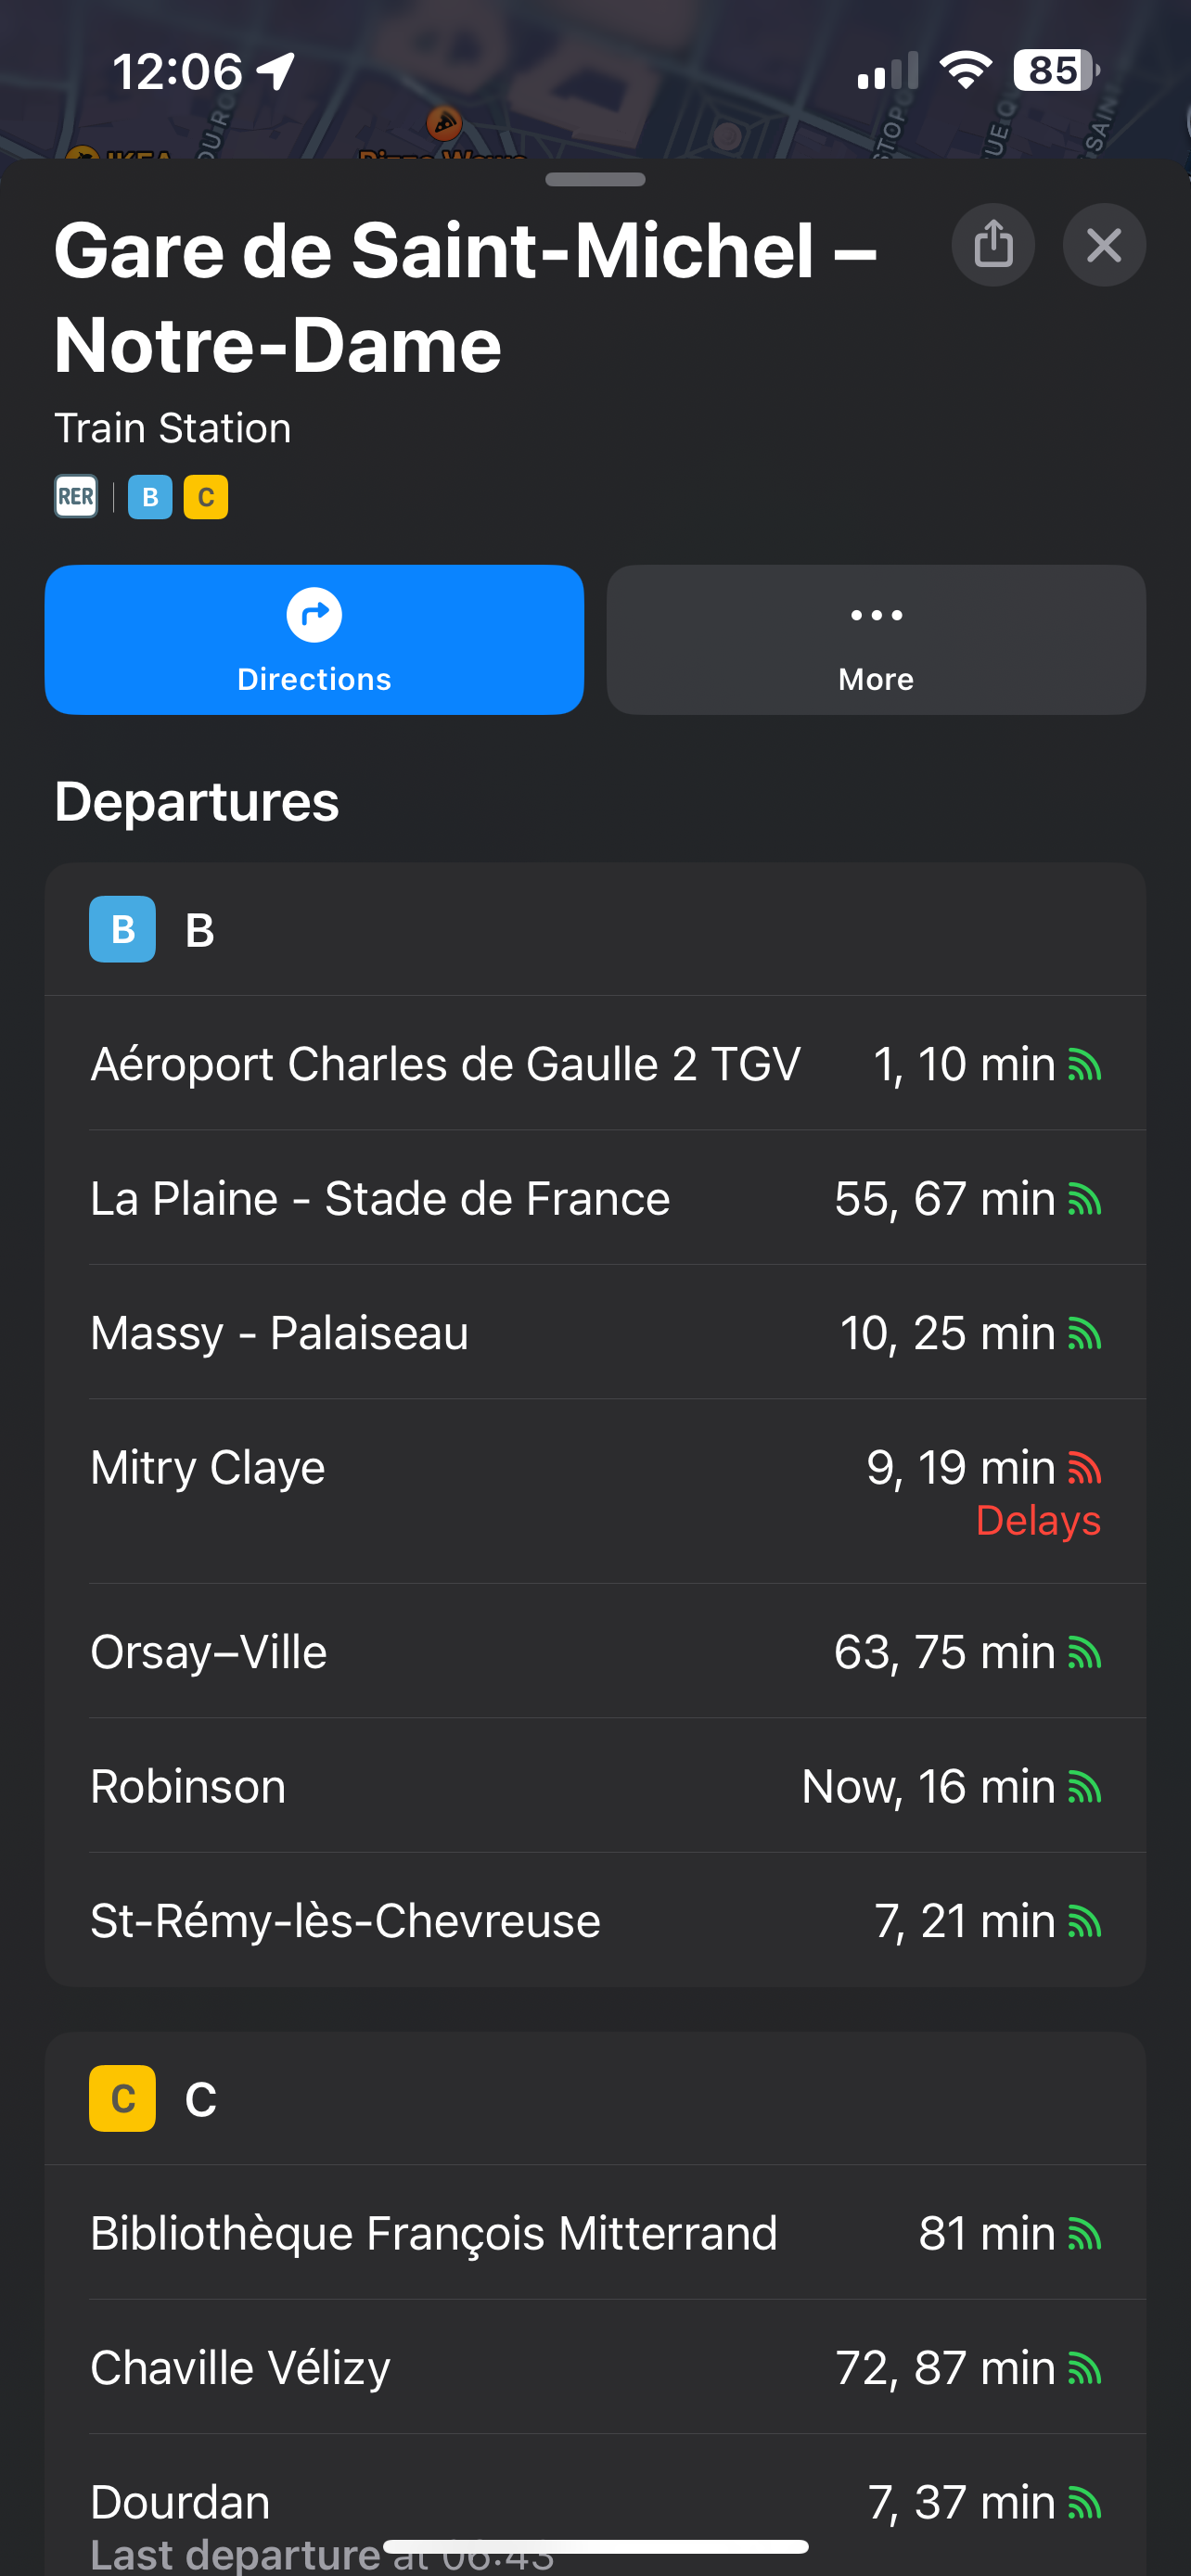Tap the C line icon in Departures
Image resolution: width=1191 pixels, height=2576 pixels.
[x=122, y=2098]
